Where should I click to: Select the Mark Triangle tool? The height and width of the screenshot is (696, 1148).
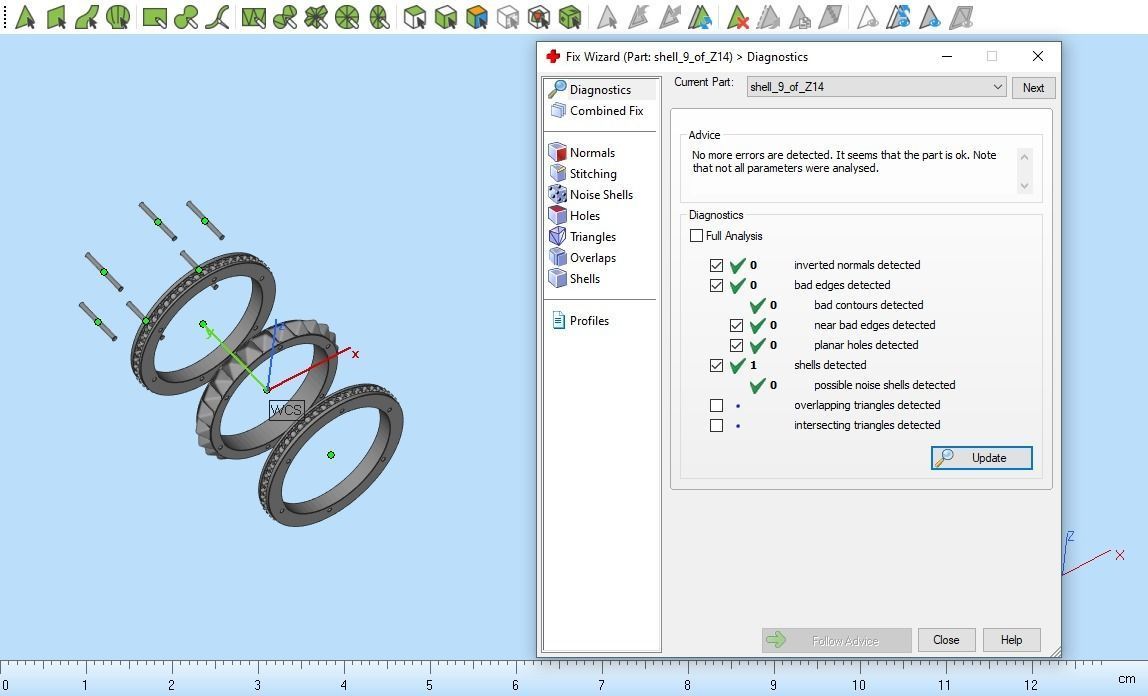point(25,17)
